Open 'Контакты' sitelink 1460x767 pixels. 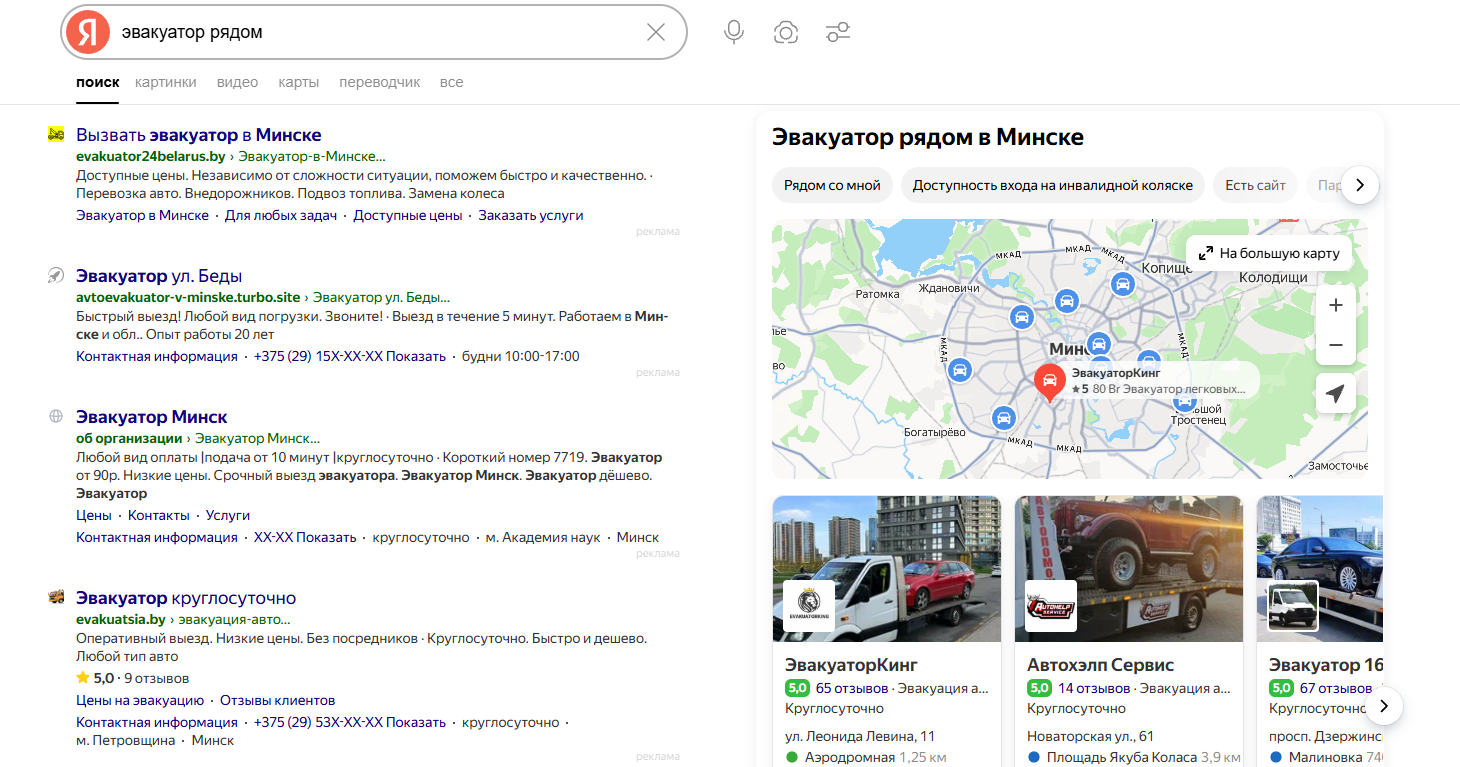click(x=159, y=515)
